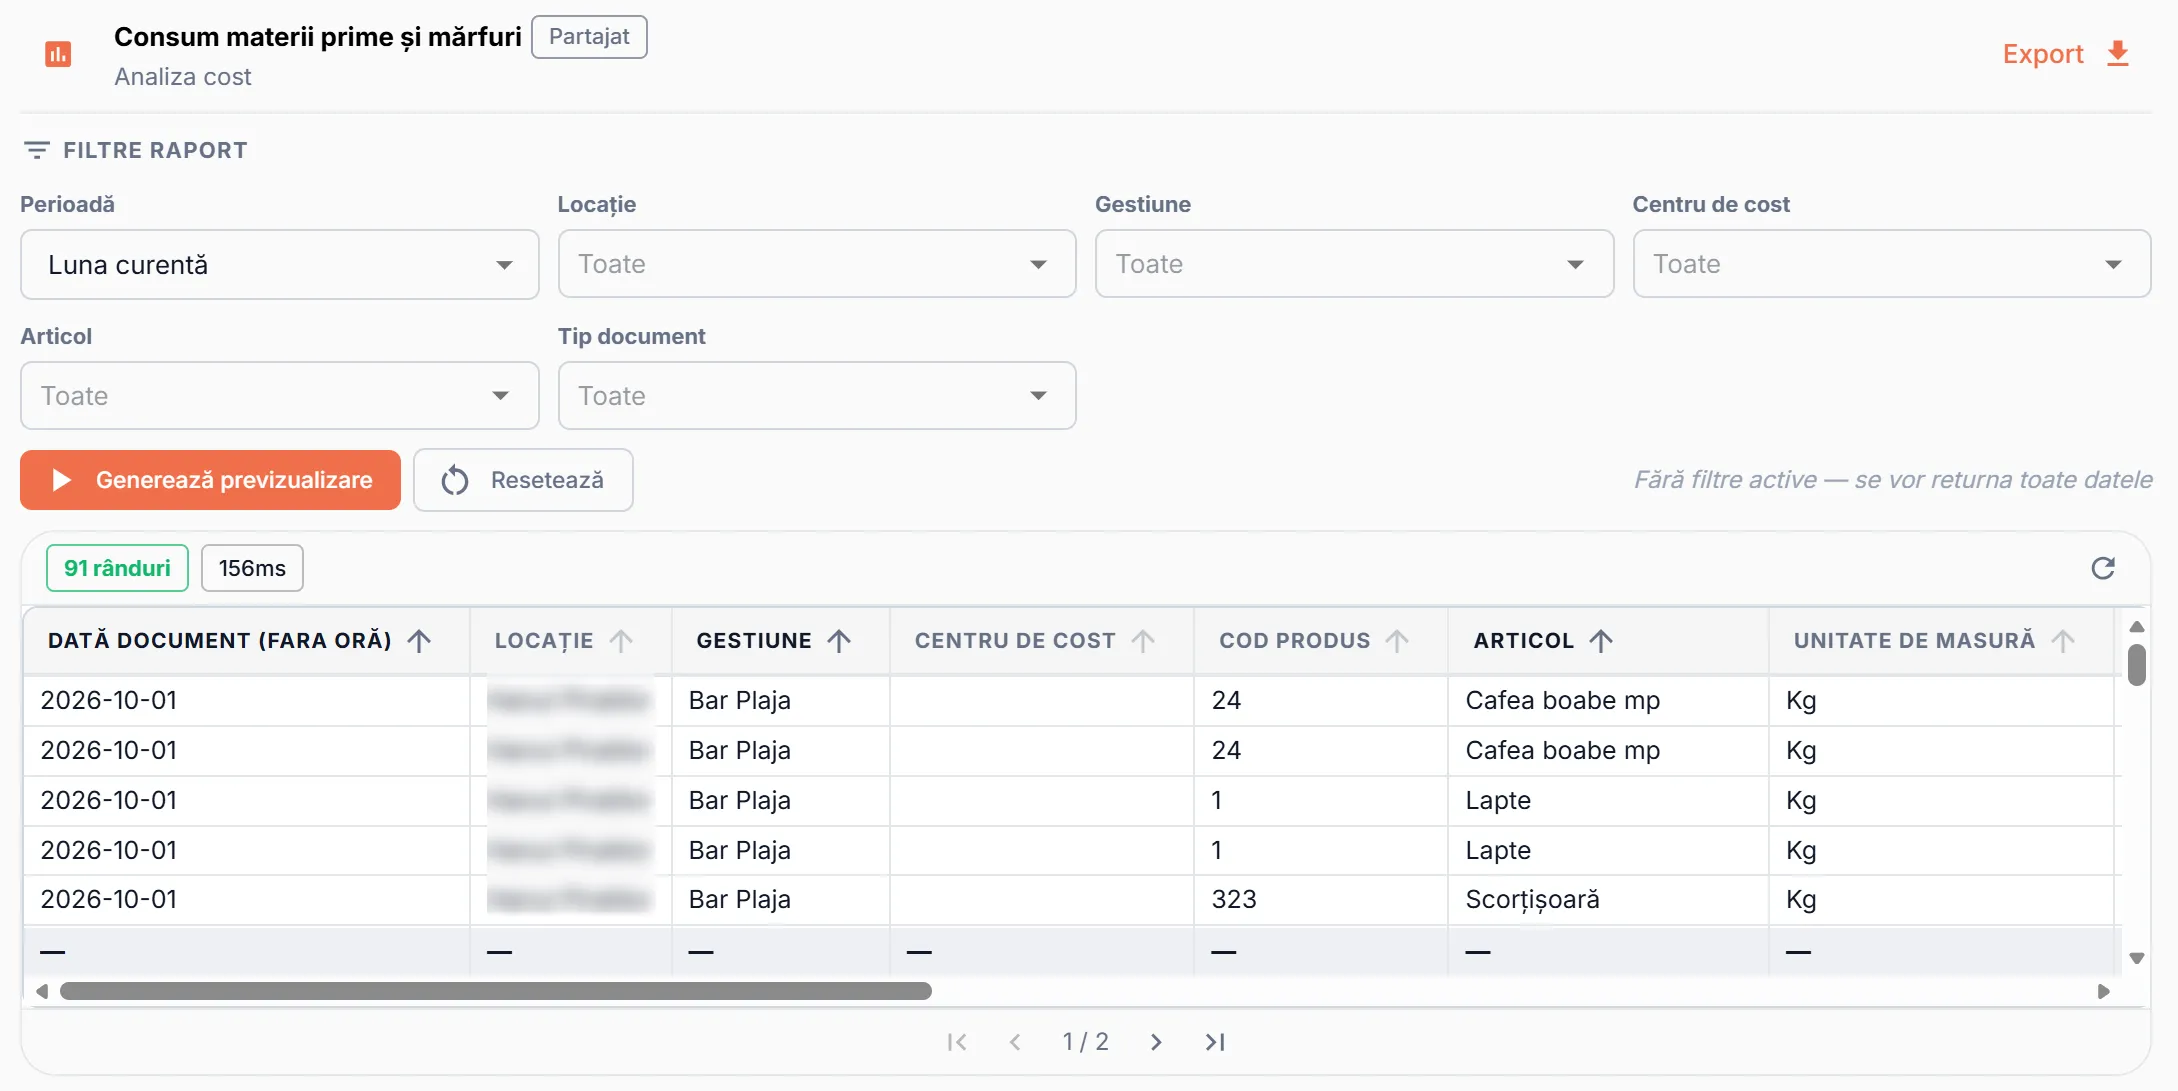Viewport: 2178px width, 1091px height.
Task: Sort by Centru de cost column arrow
Action: [1143, 641]
